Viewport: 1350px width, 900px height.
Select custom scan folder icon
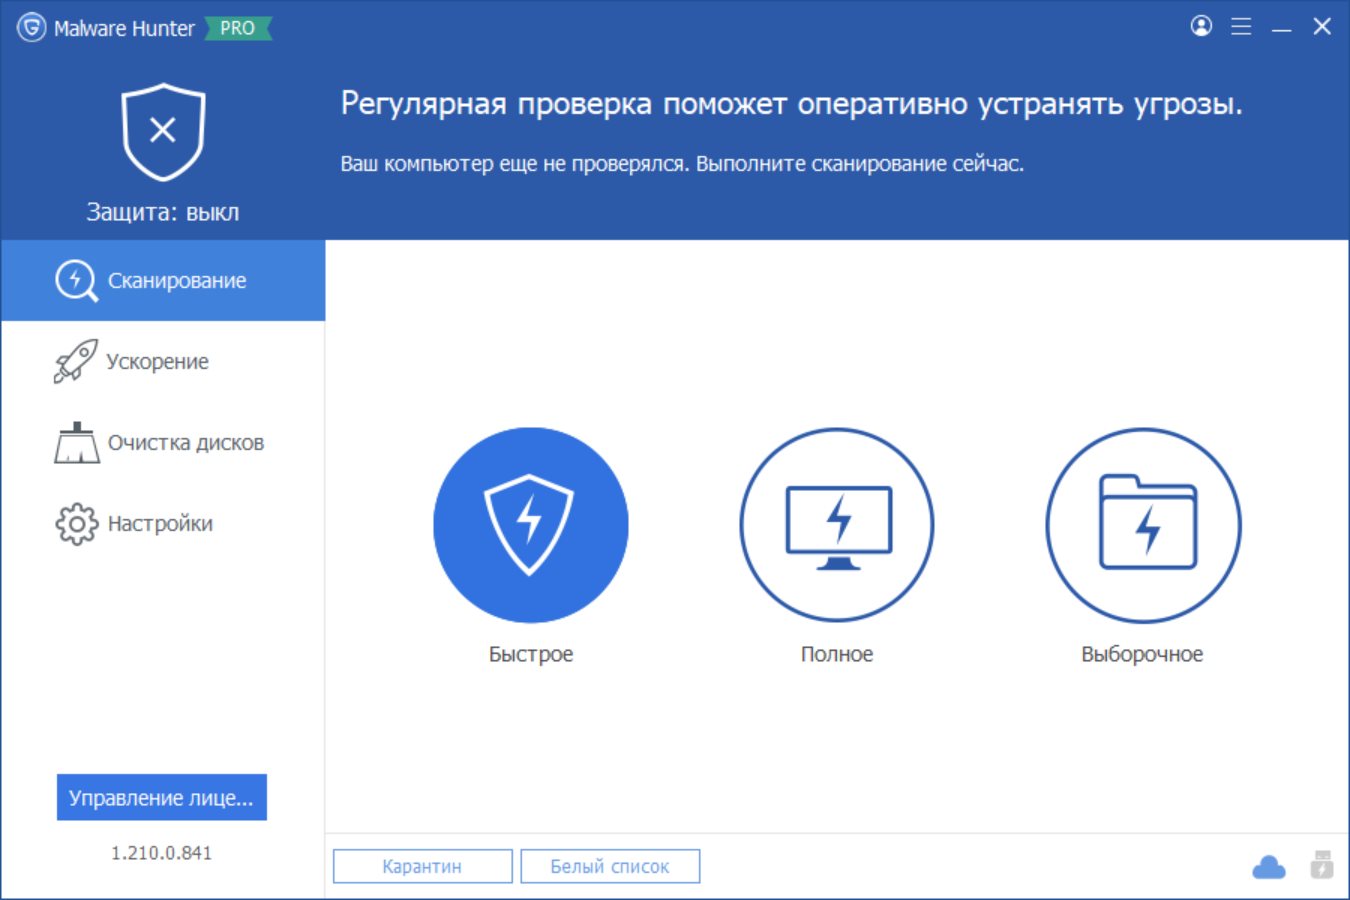1143,525
